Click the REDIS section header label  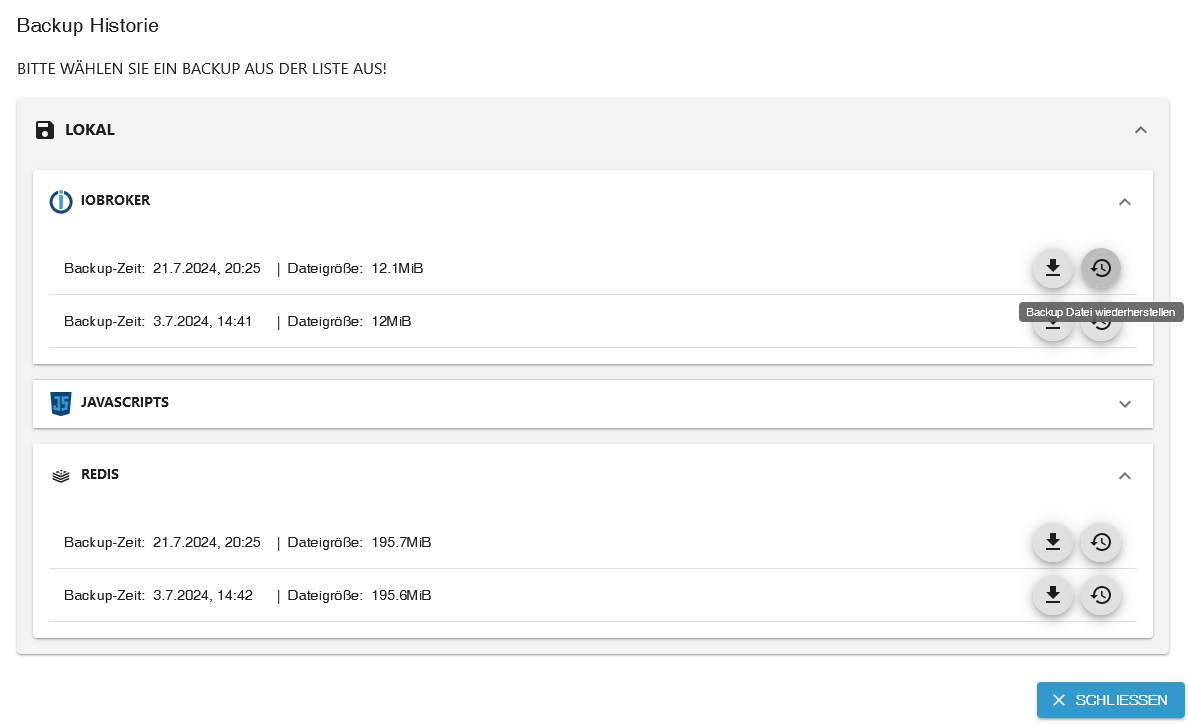click(x=100, y=475)
